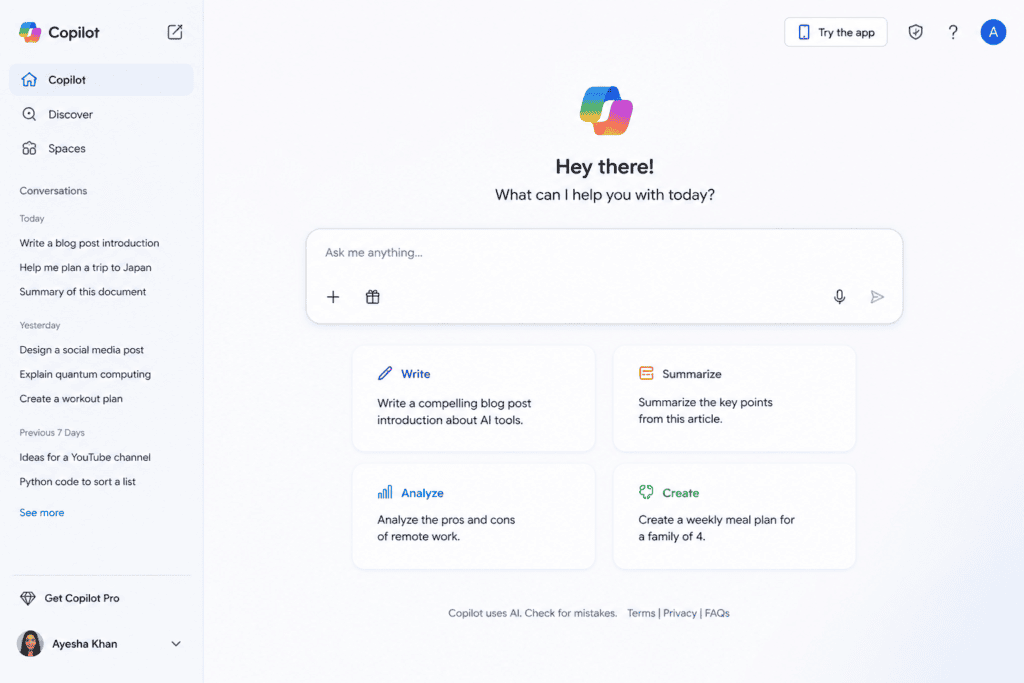
Task: Open the FAQs link in footer
Action: click(x=717, y=613)
